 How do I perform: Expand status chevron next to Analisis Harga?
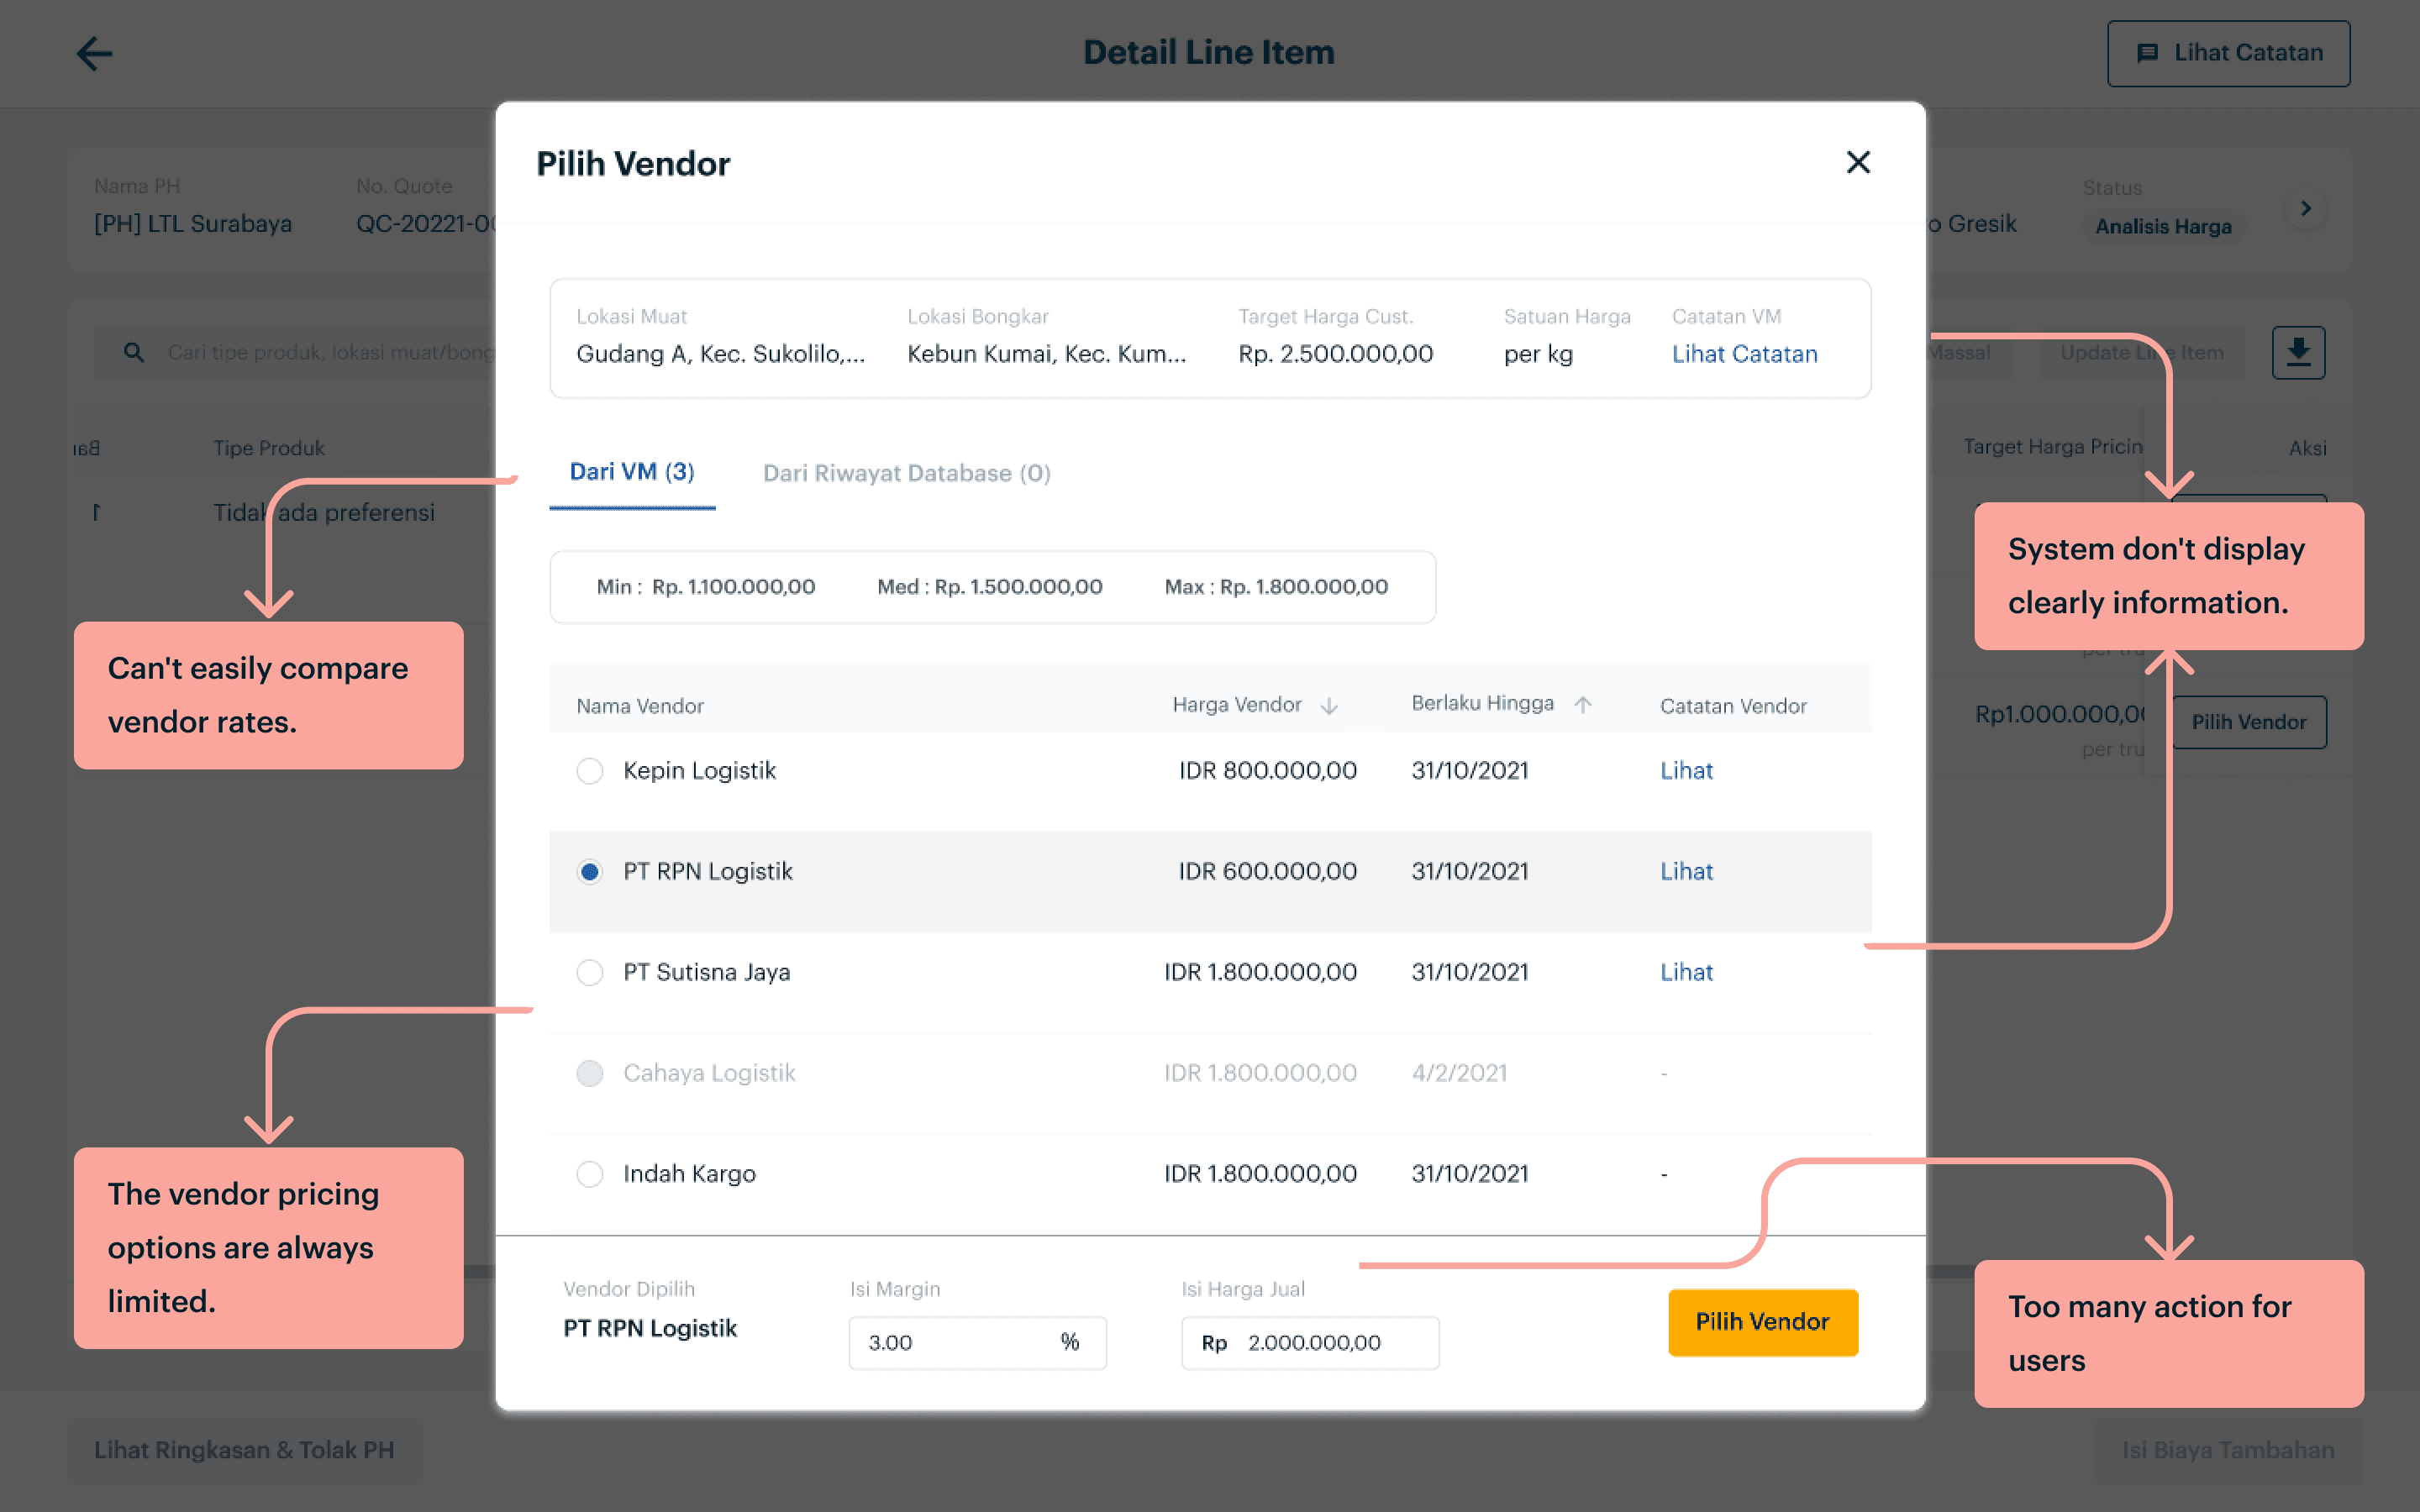pos(2305,209)
